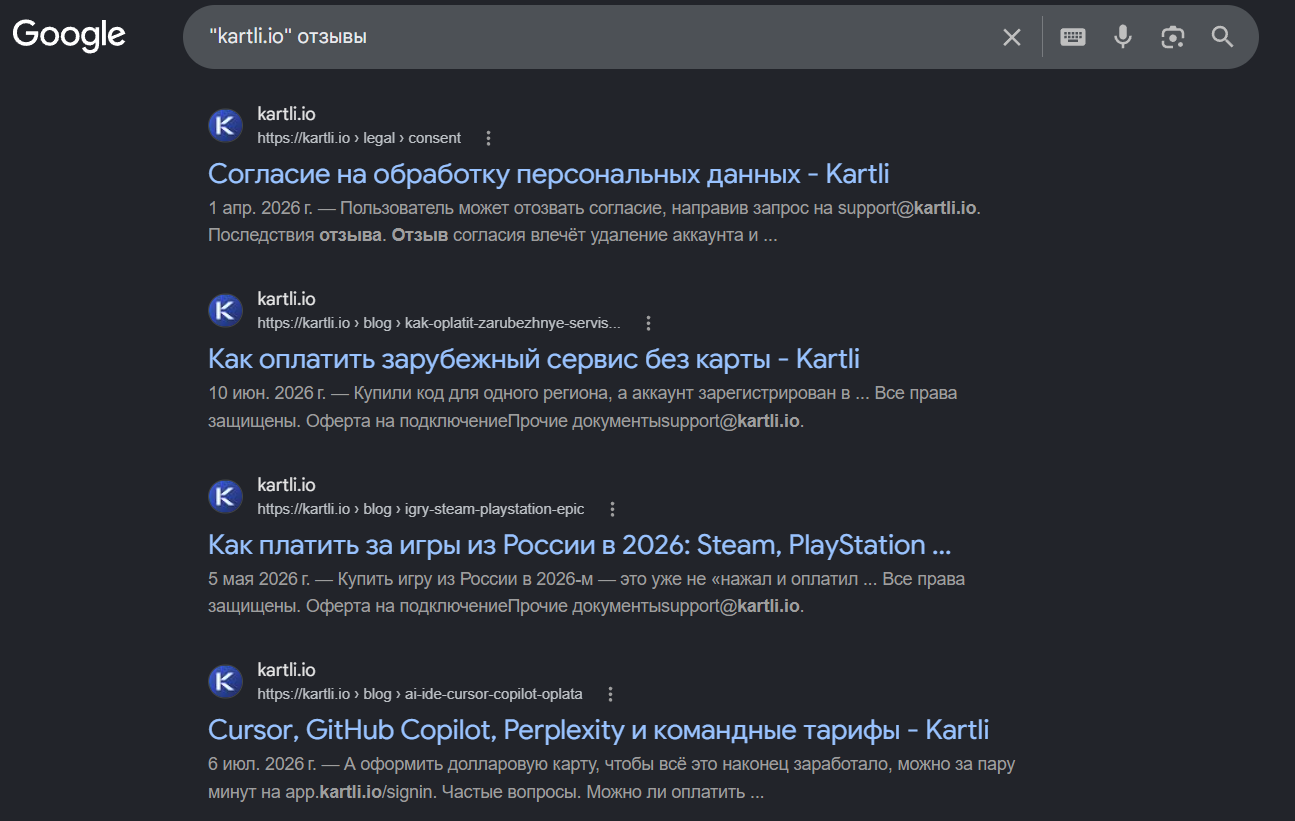Viewport: 1295px width, 821px height.
Task: Search by image using the camera icon
Action: 1173,37
